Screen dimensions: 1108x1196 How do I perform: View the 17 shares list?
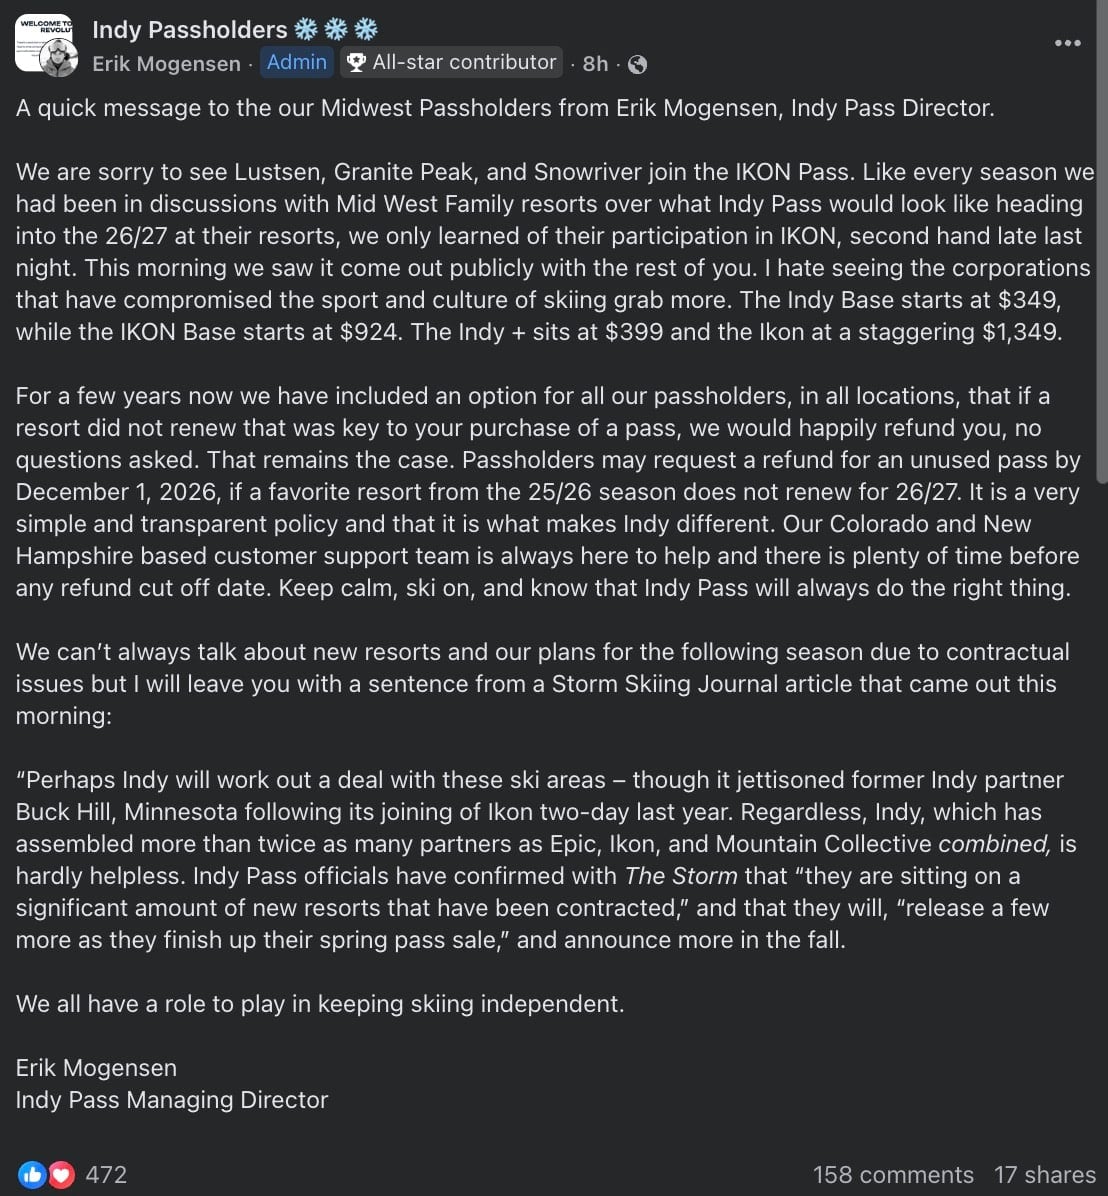pyautogui.click(x=1045, y=1174)
